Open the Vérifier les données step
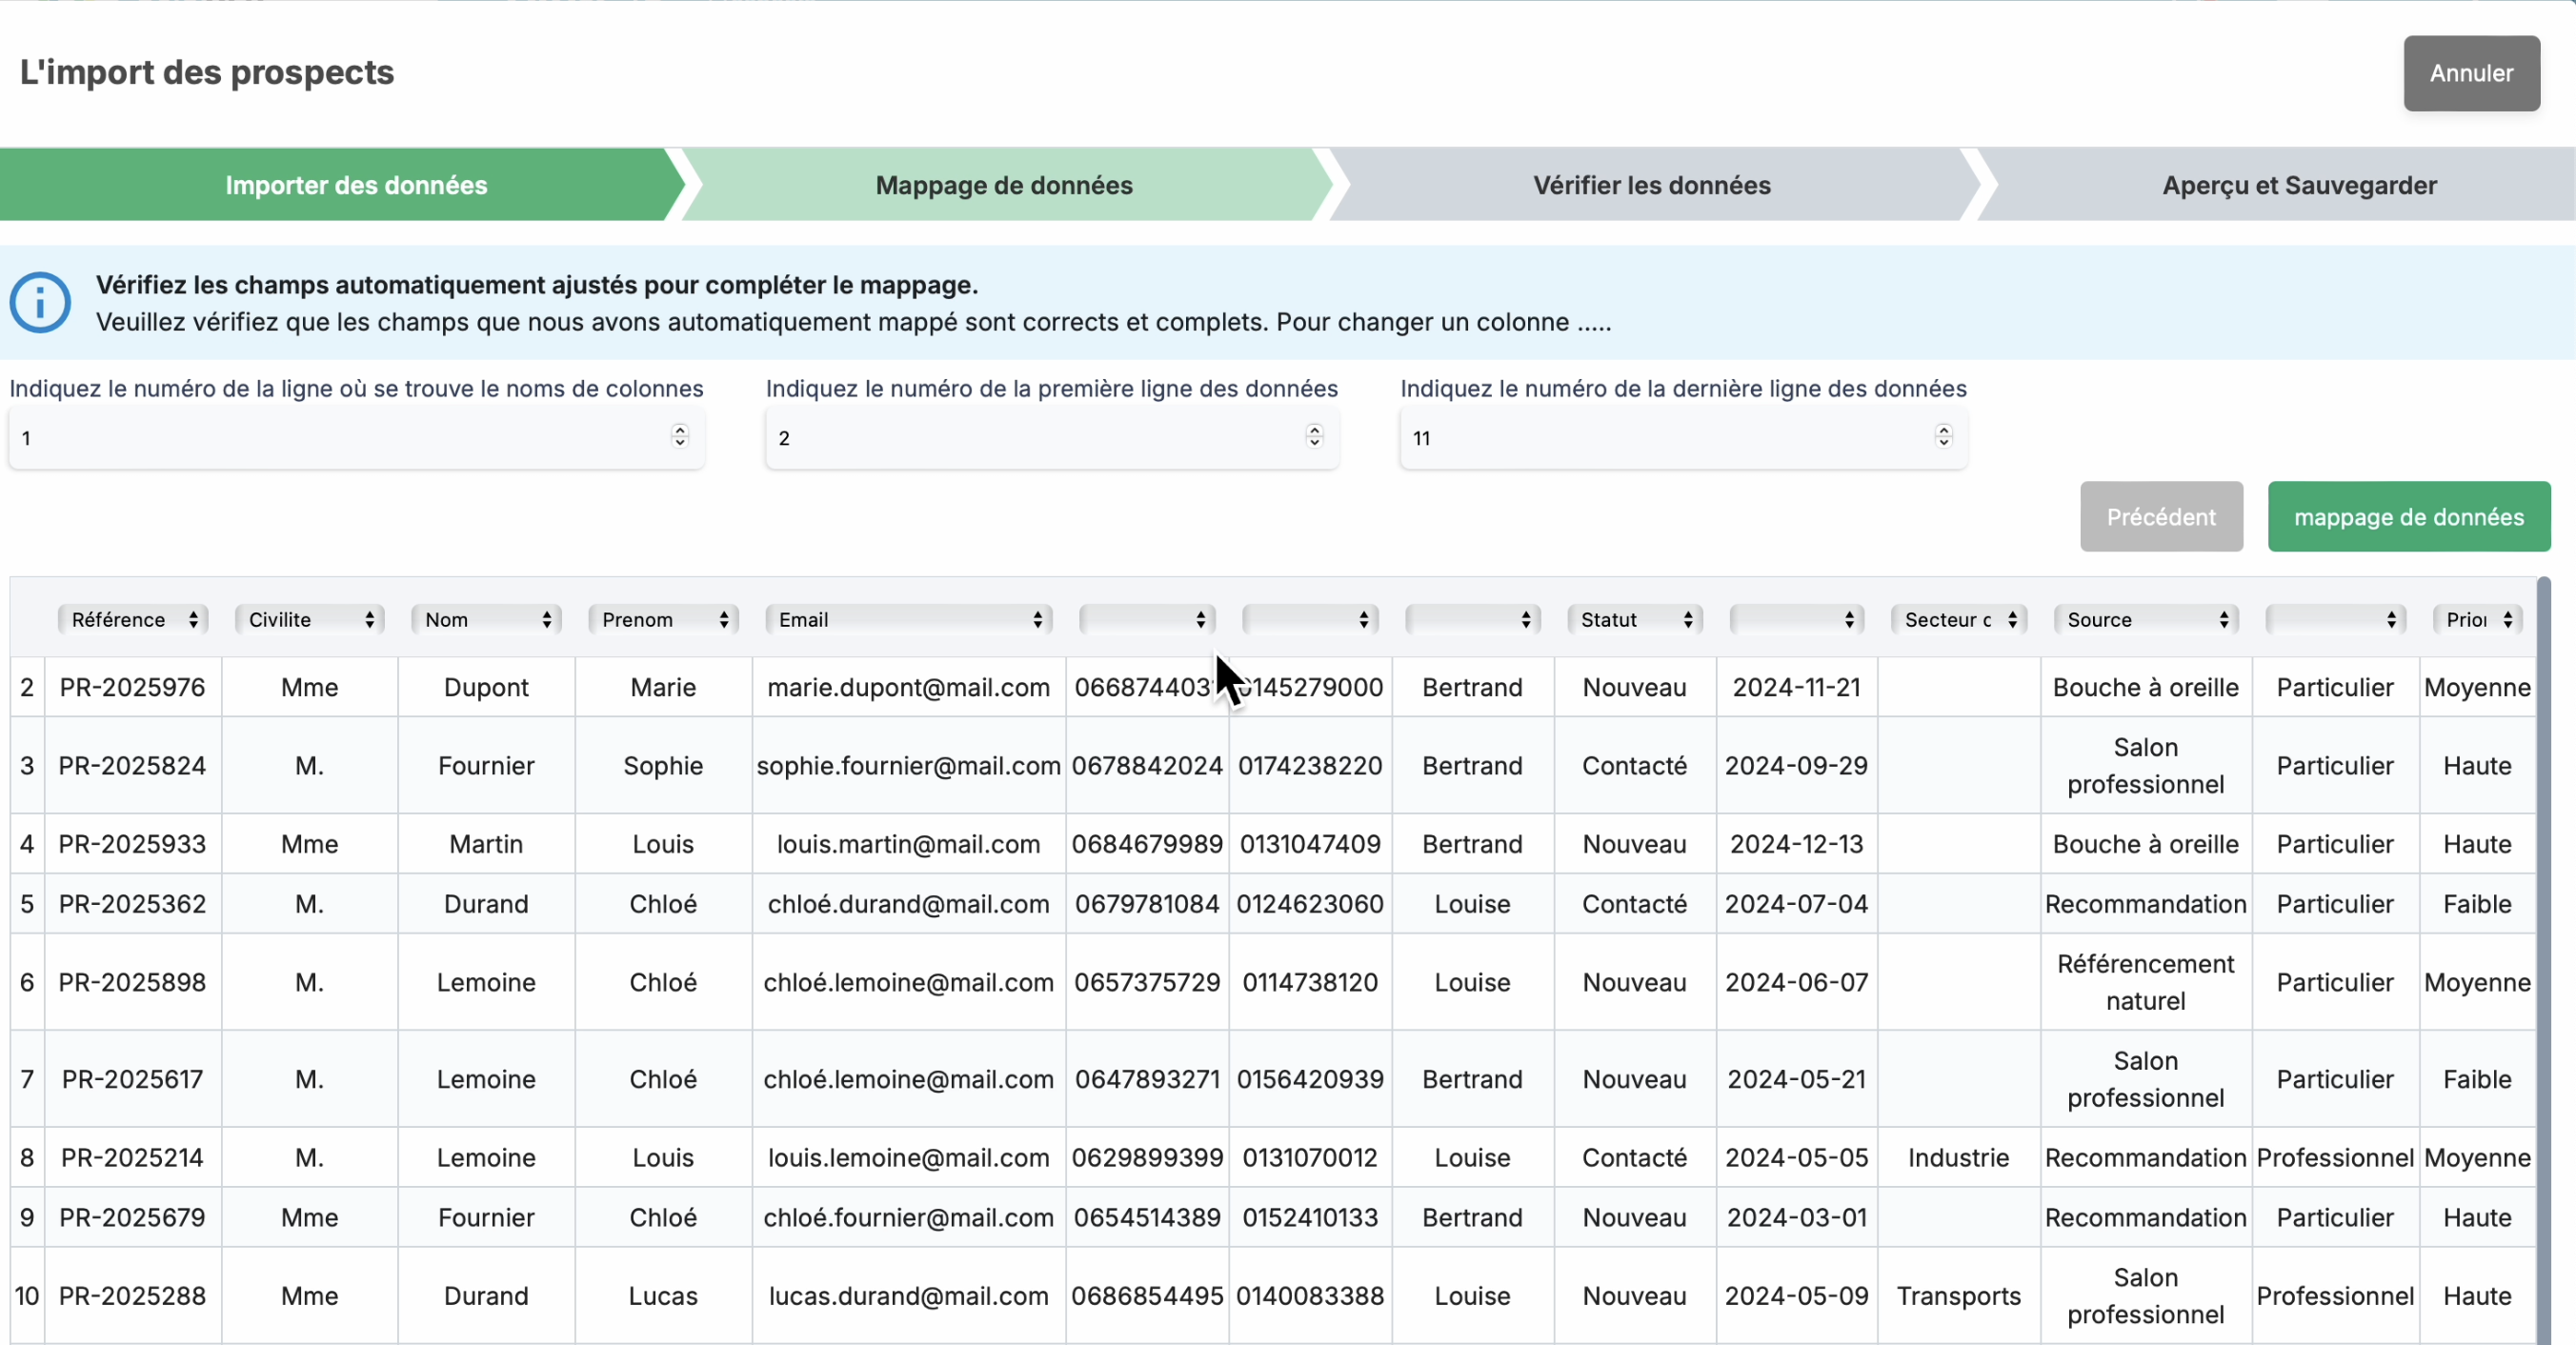The width and height of the screenshot is (2576, 1345). (x=1652, y=185)
